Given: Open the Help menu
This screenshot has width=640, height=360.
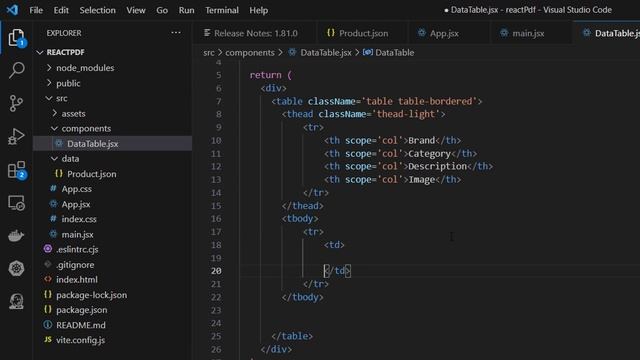Looking at the screenshot, I should [x=259, y=10].
